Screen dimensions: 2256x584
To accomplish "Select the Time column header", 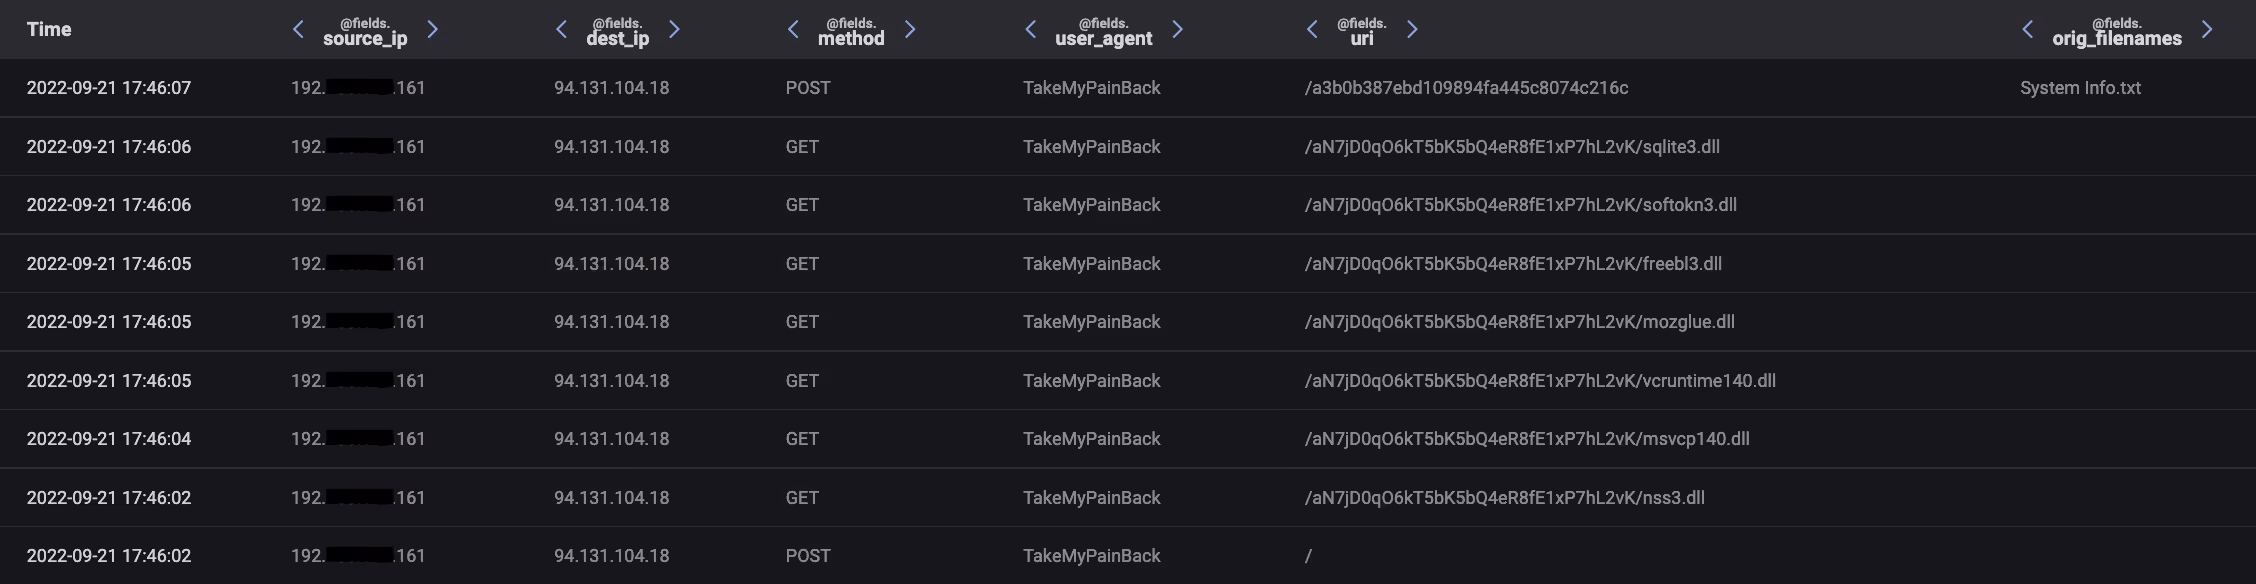I will [50, 29].
